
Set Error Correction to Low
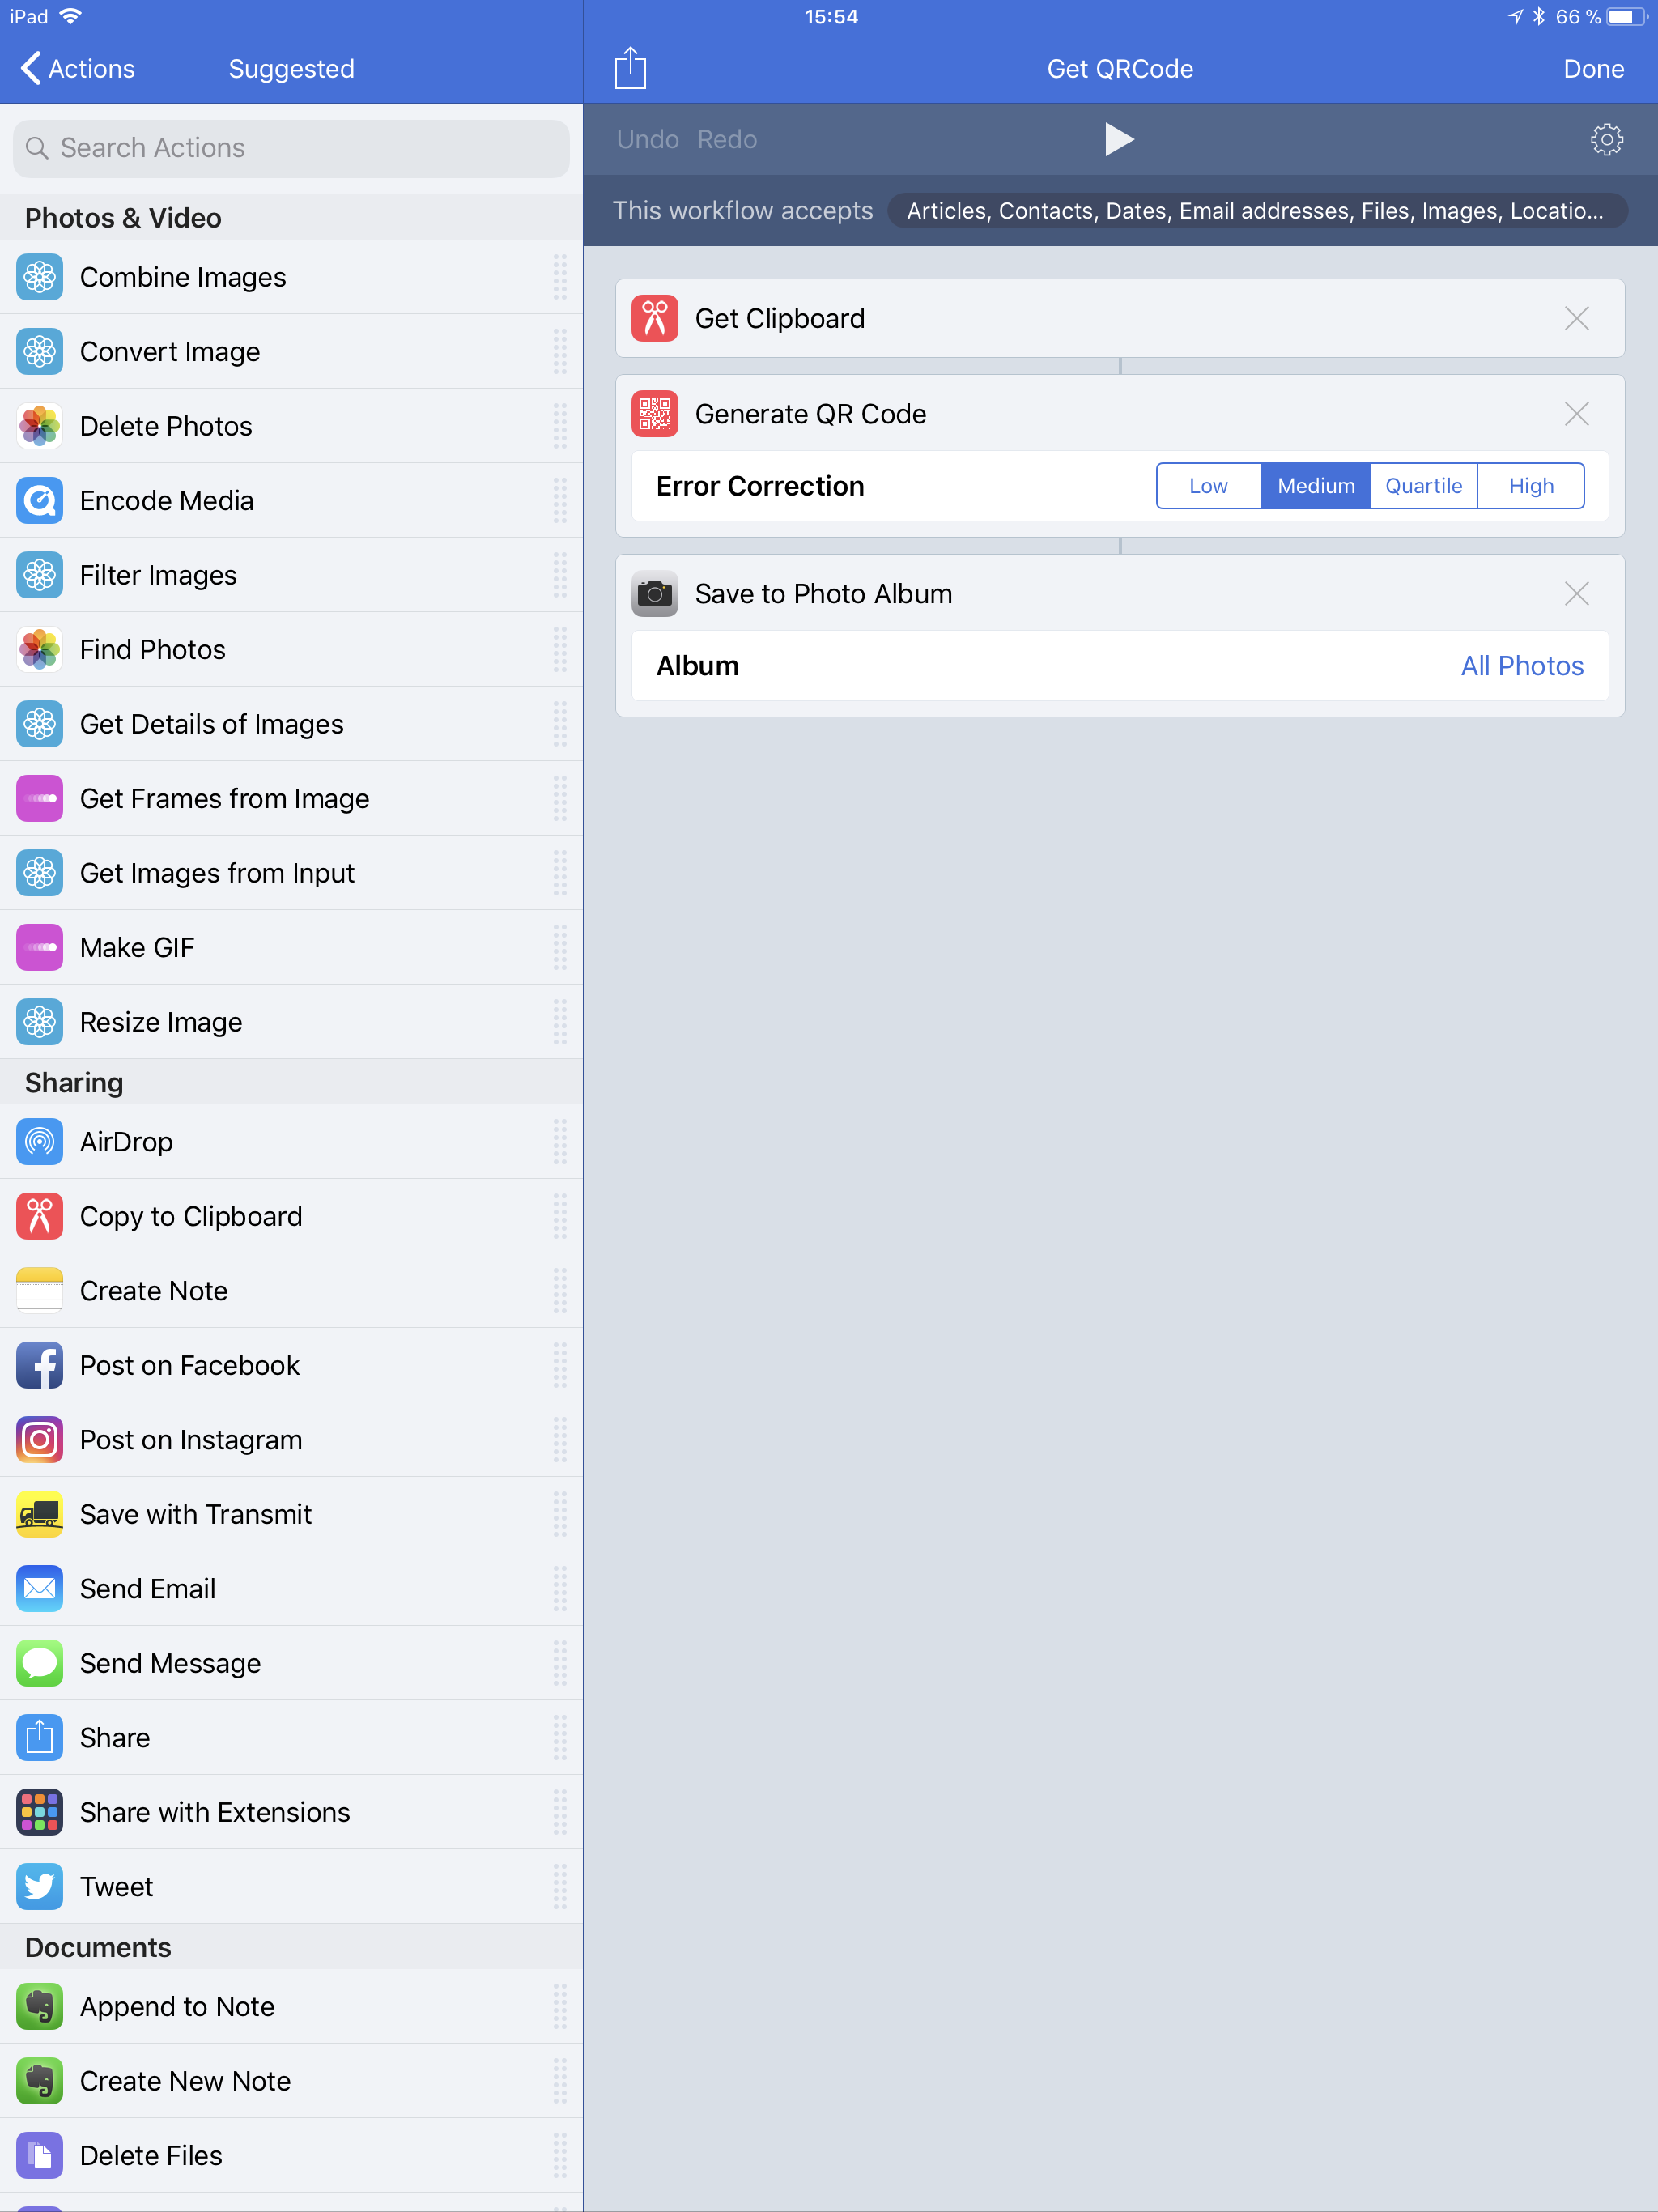(x=1208, y=486)
